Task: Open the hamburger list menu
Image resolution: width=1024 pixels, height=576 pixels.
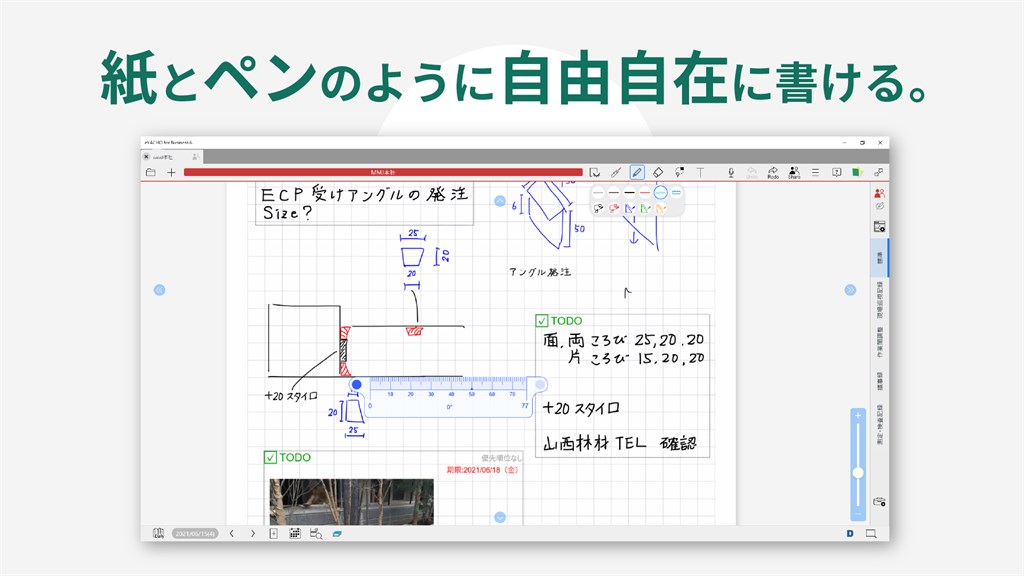Action: click(815, 172)
